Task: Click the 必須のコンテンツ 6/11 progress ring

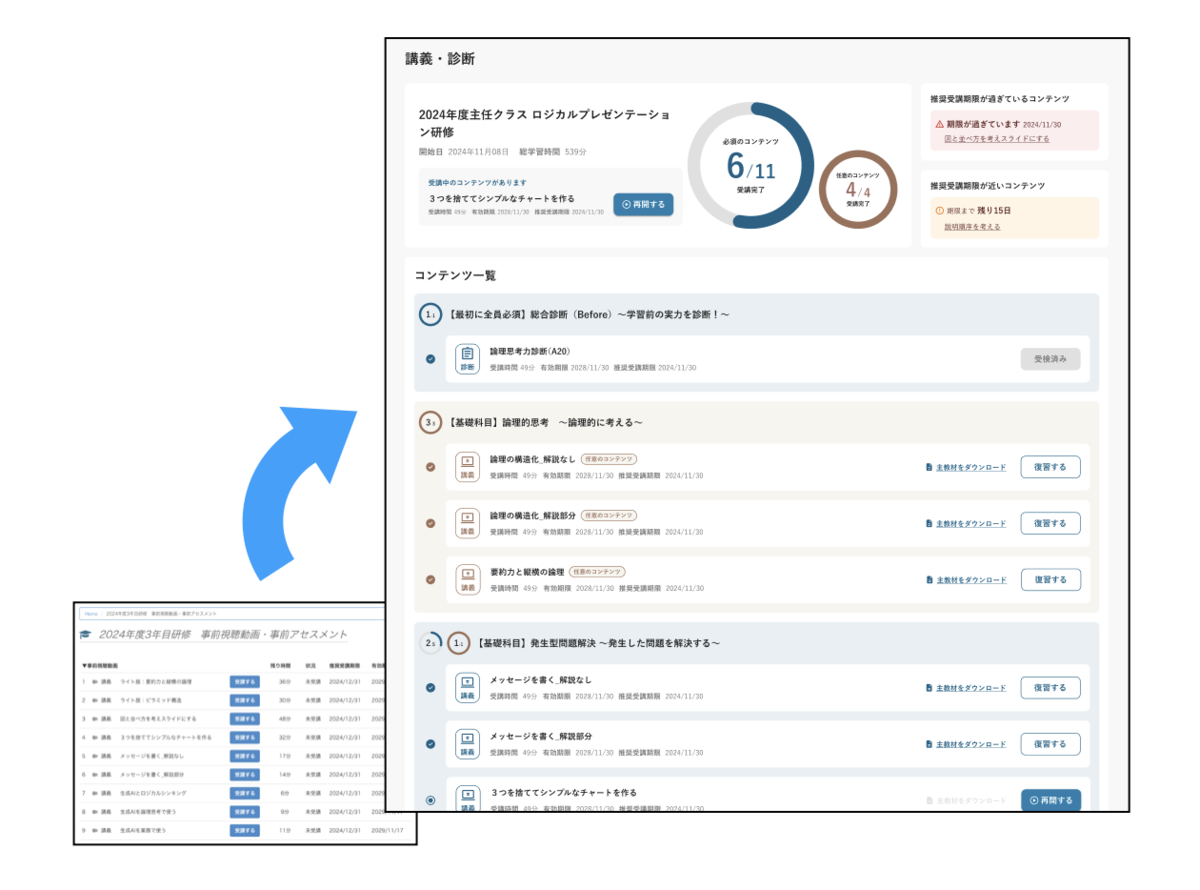Action: pyautogui.click(x=750, y=165)
